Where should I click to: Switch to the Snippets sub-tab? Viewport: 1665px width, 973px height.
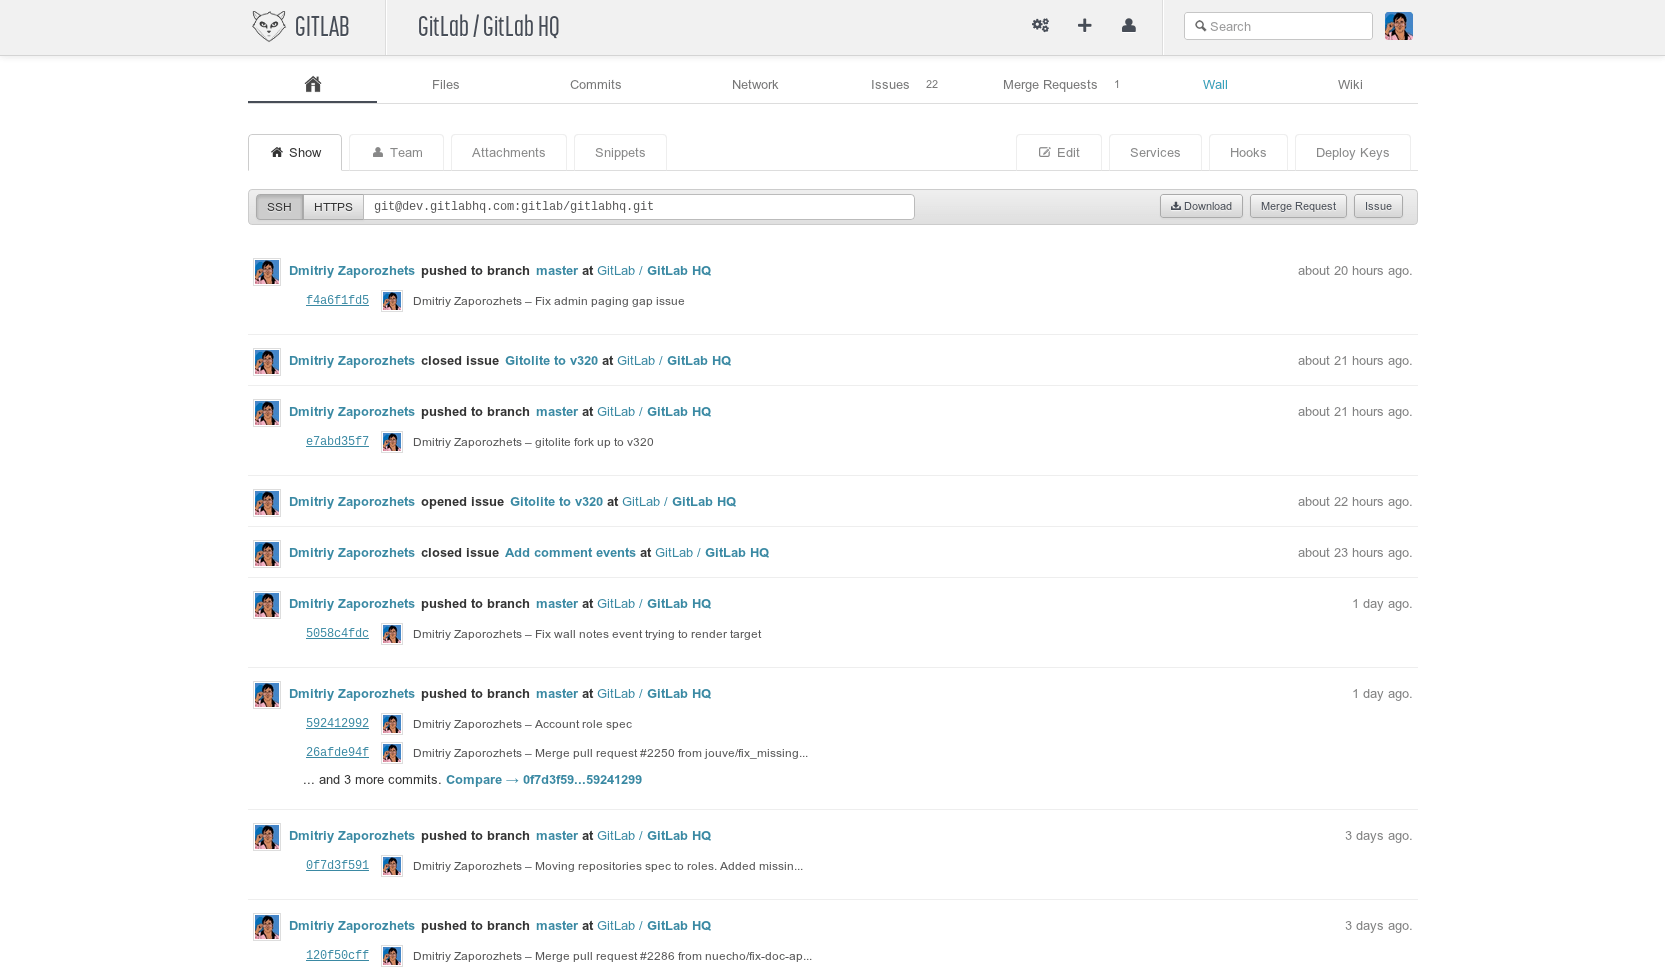coord(620,153)
